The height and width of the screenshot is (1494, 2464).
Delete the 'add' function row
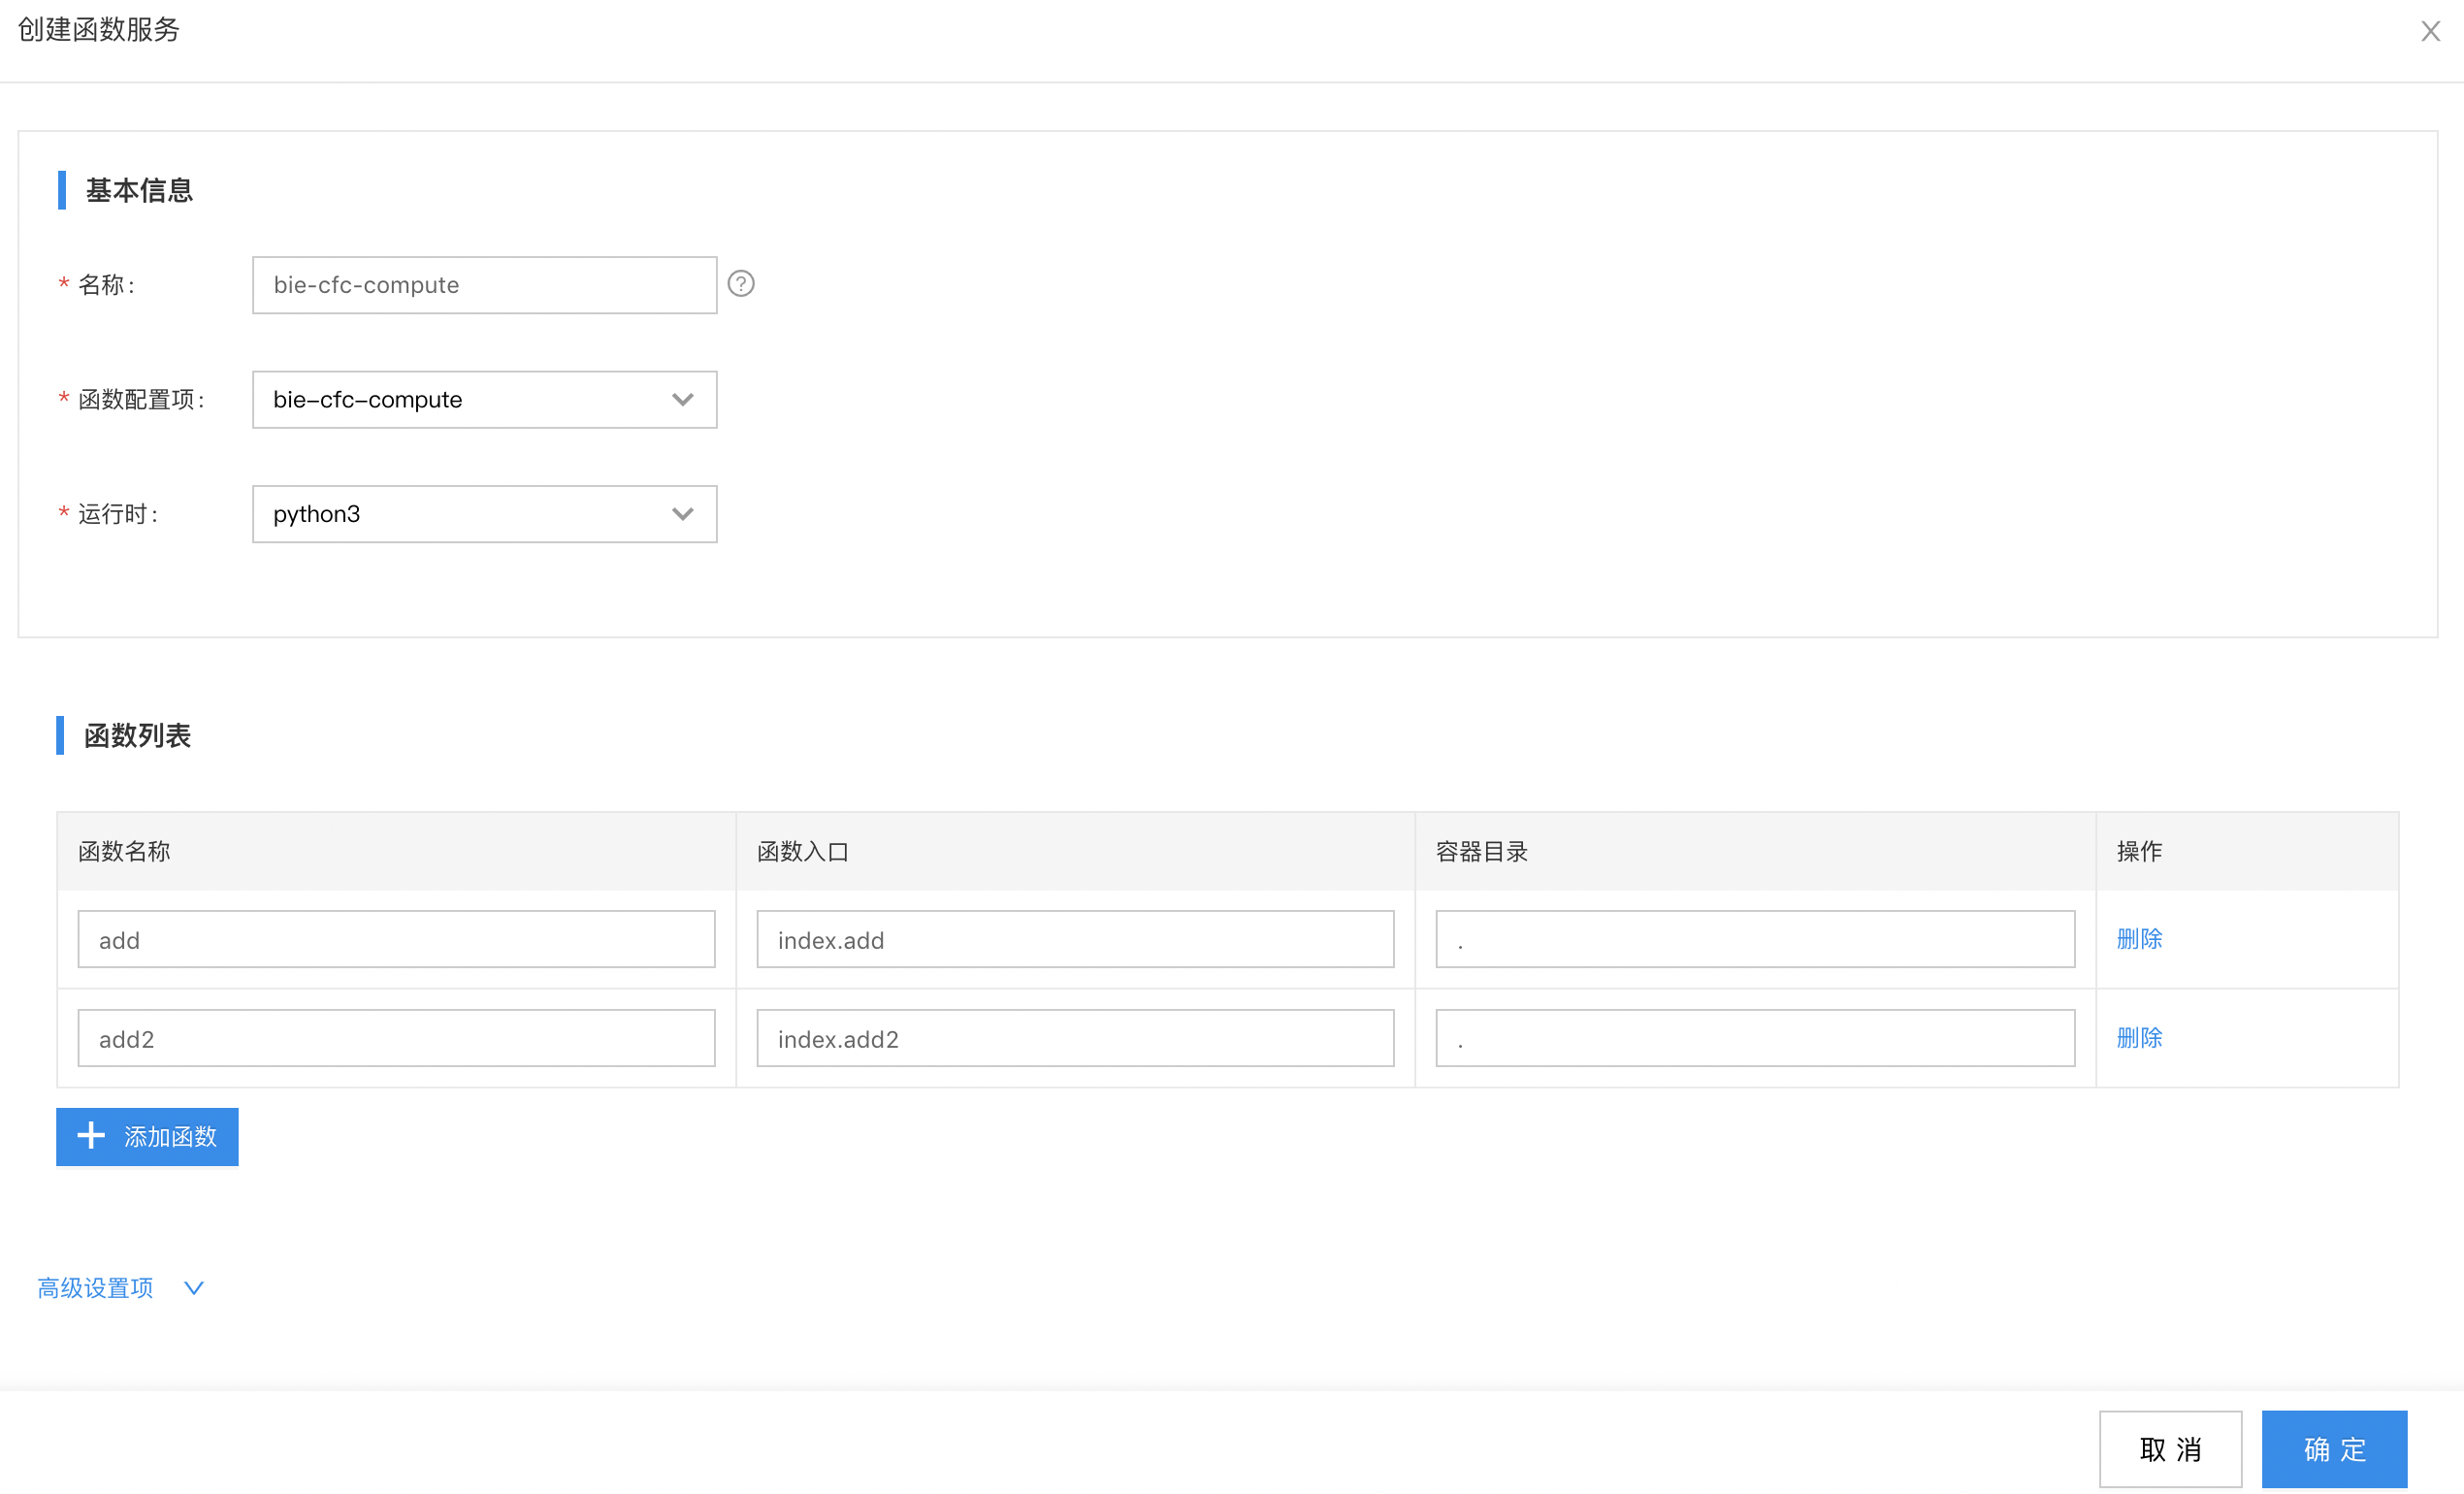click(2139, 939)
